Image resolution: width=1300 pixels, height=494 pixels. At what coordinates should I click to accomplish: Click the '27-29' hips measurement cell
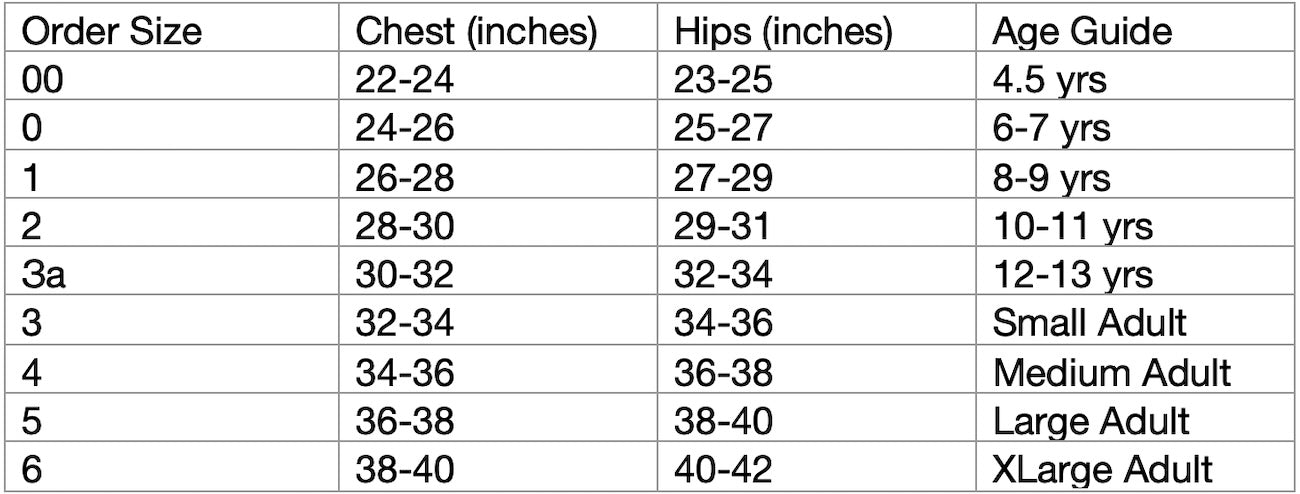pos(723,177)
